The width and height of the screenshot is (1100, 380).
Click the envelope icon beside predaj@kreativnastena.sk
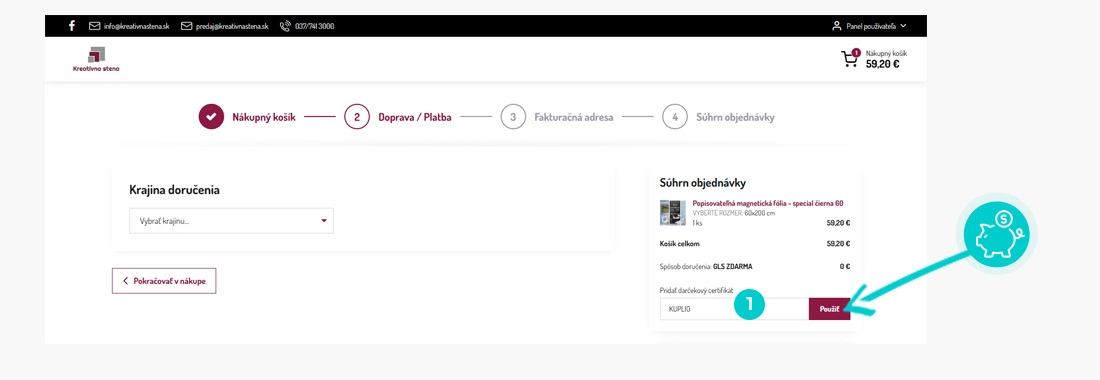click(x=187, y=26)
